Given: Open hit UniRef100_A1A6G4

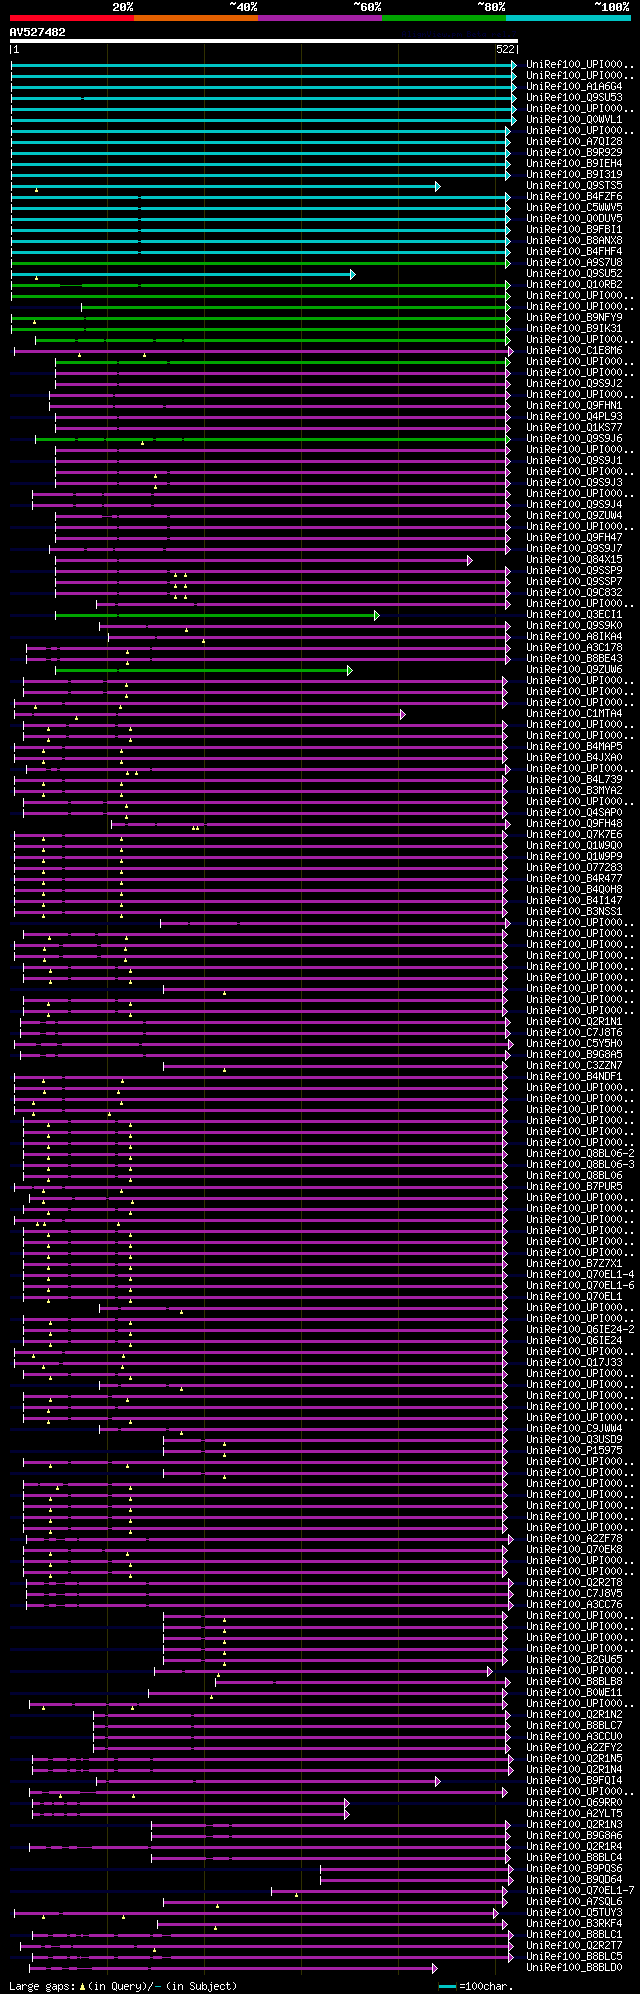Looking at the screenshot, I should pyautogui.click(x=574, y=86).
